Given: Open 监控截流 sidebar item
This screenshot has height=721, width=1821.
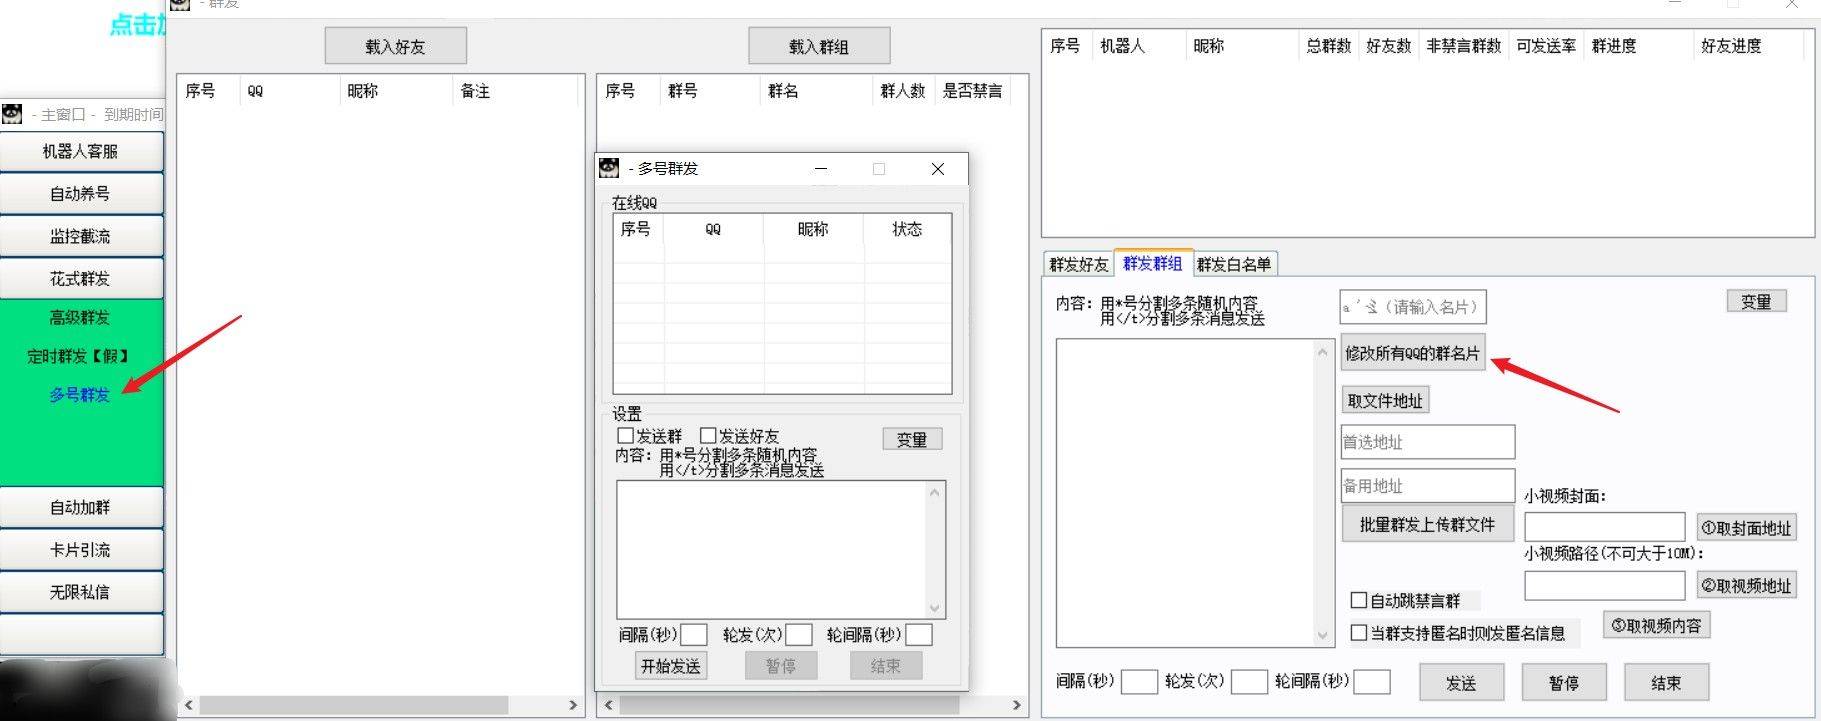Looking at the screenshot, I should click(x=81, y=236).
